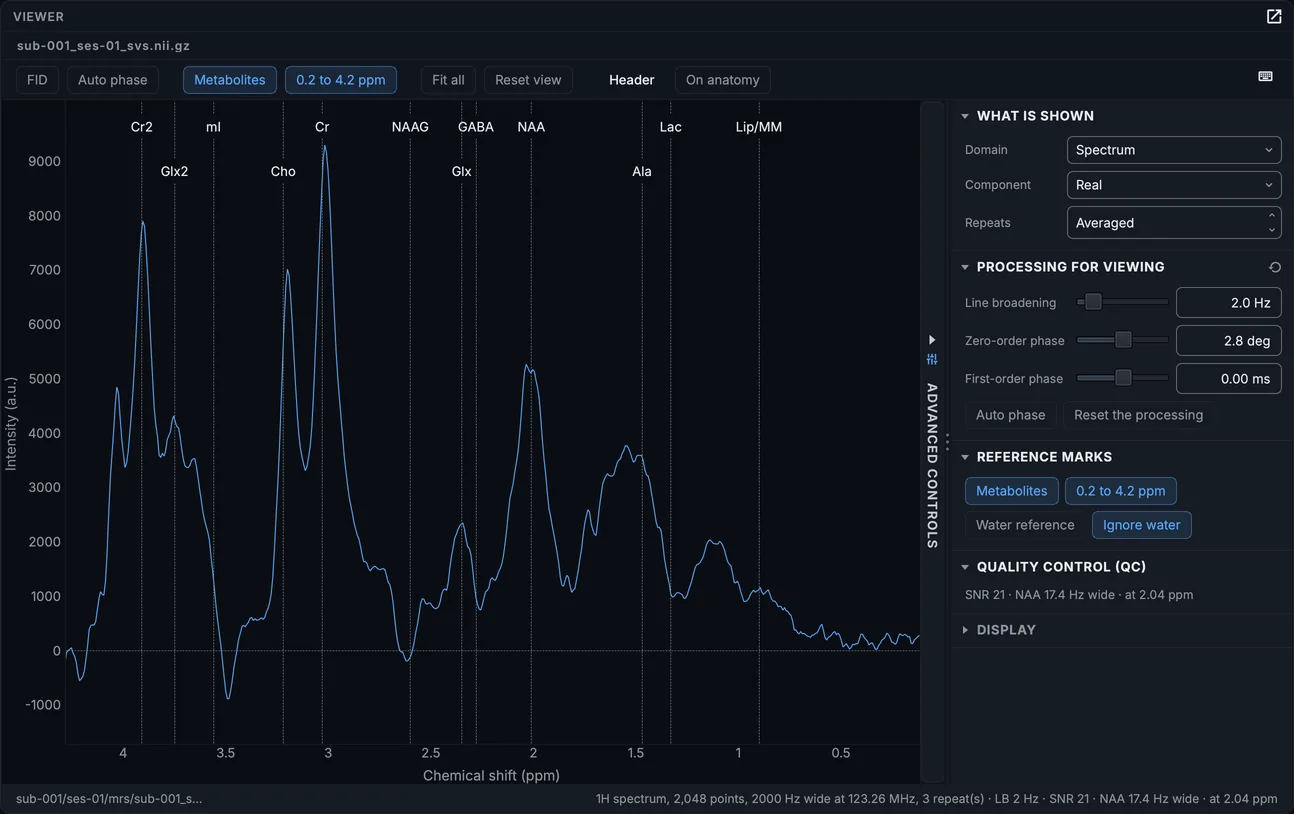Viewport: 1294px width, 814px height.
Task: Switch to the Header tab
Action: coord(632,80)
